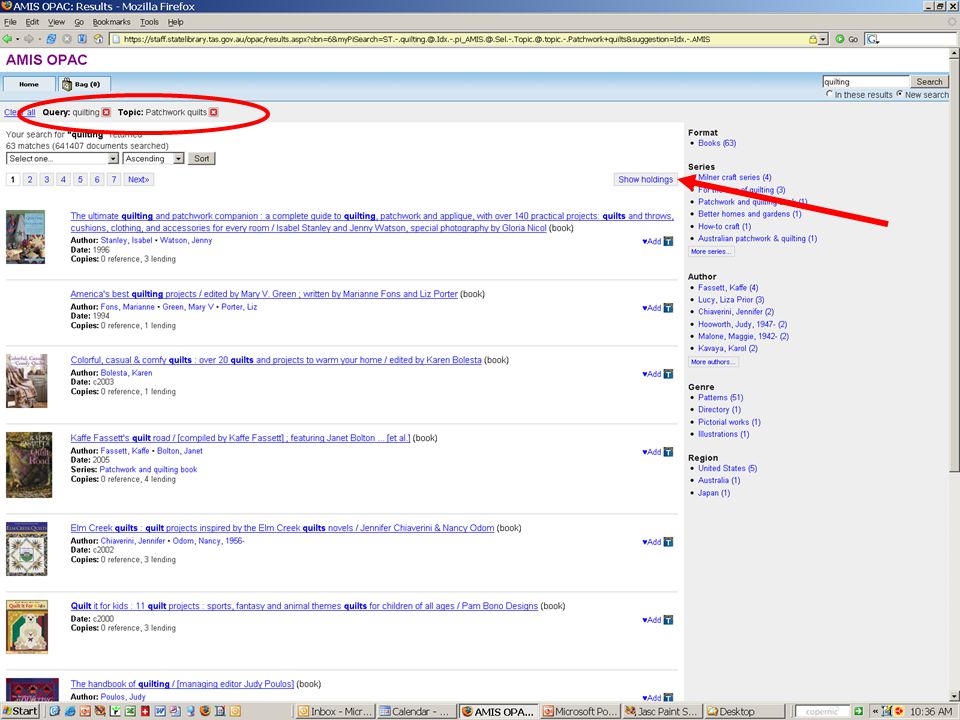Expand 'More authors...' in the Author facet

[712, 362]
